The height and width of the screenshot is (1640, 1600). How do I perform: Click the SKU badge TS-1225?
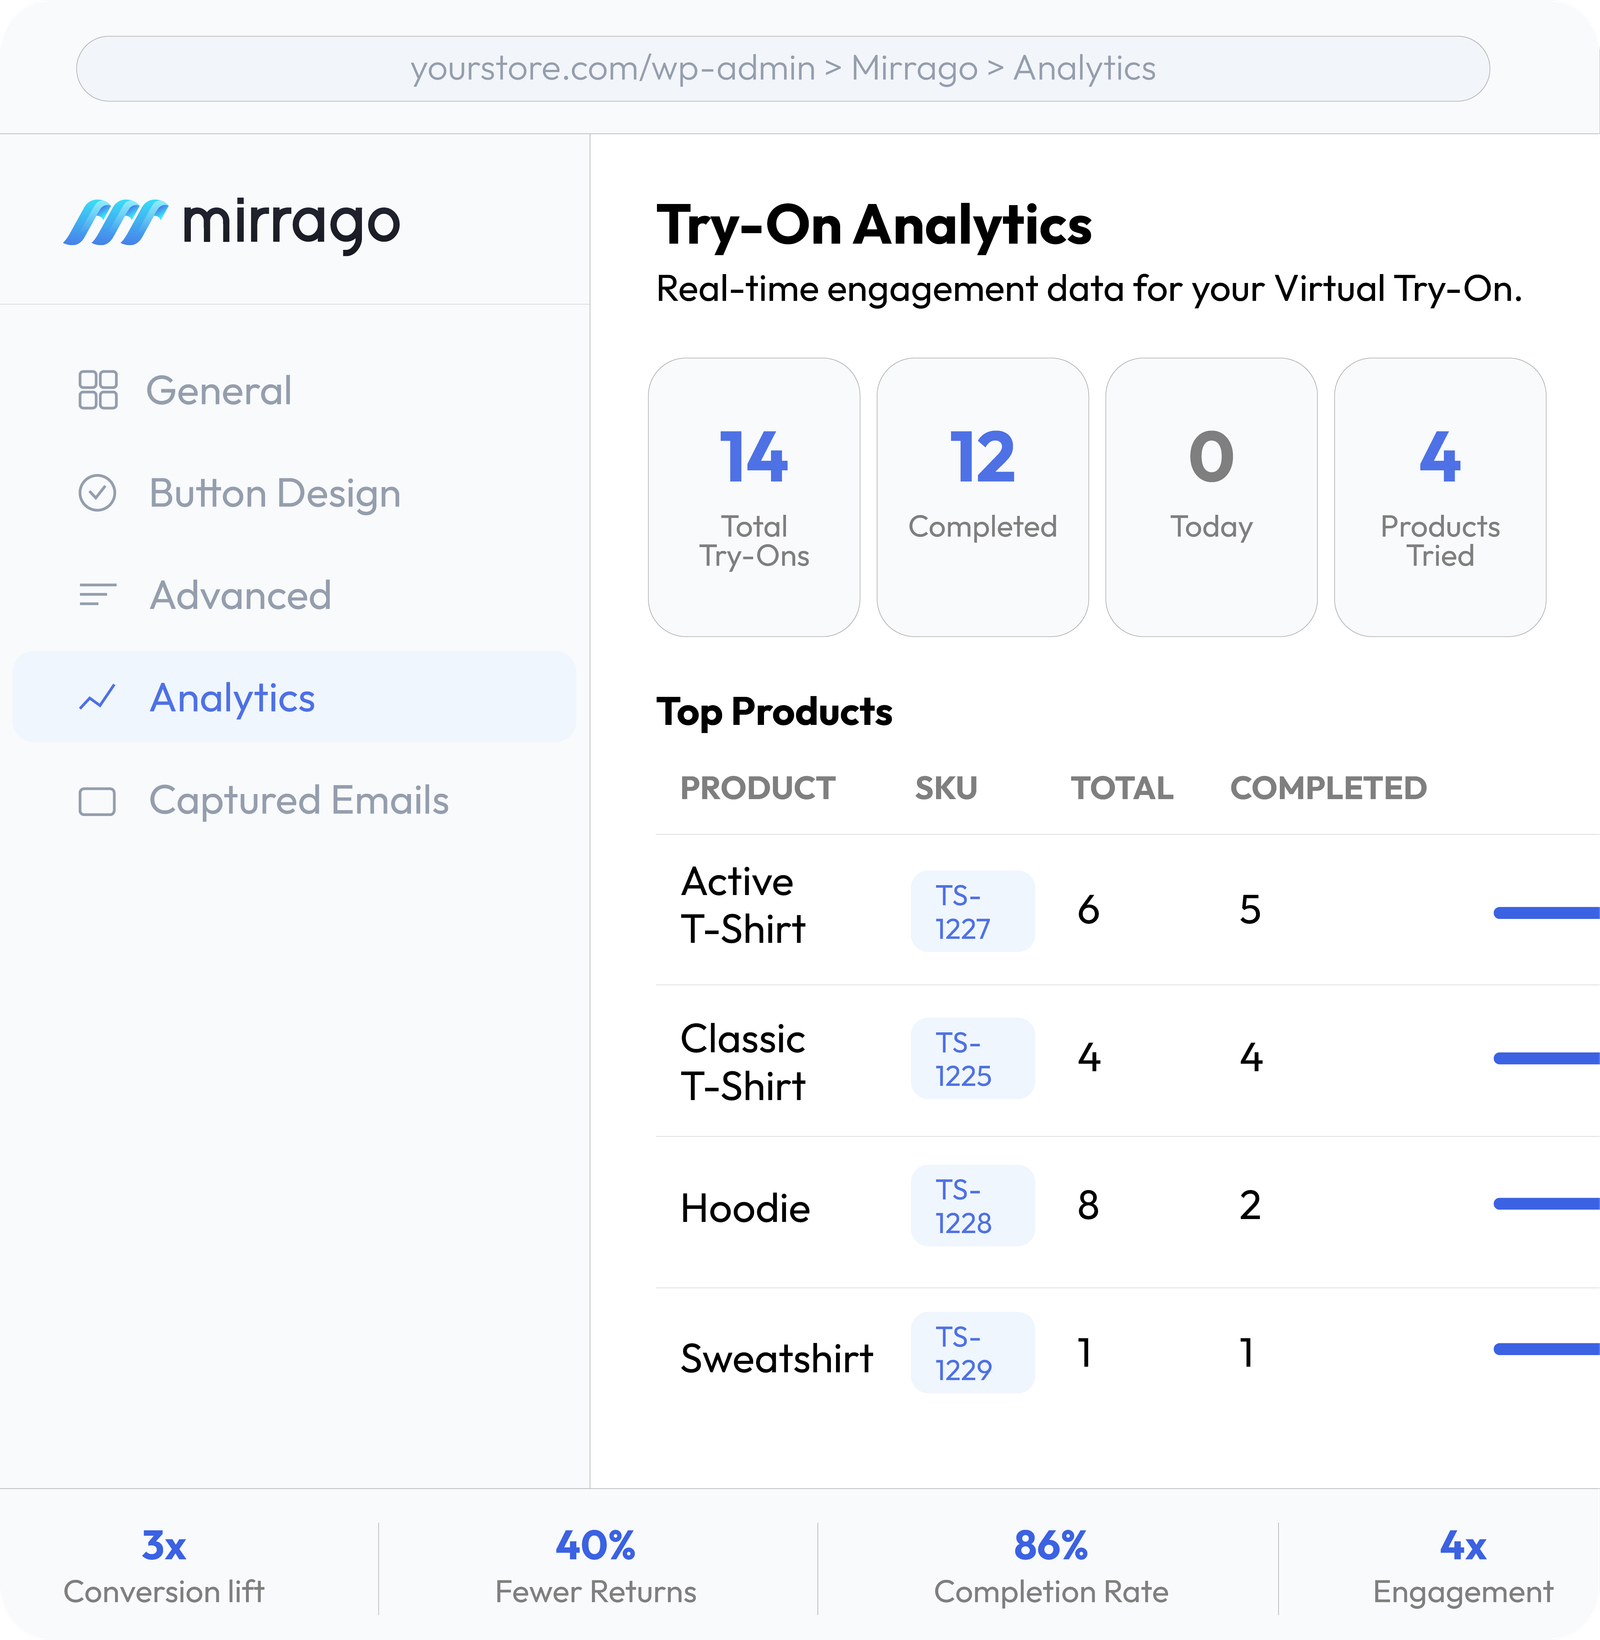coord(973,1058)
